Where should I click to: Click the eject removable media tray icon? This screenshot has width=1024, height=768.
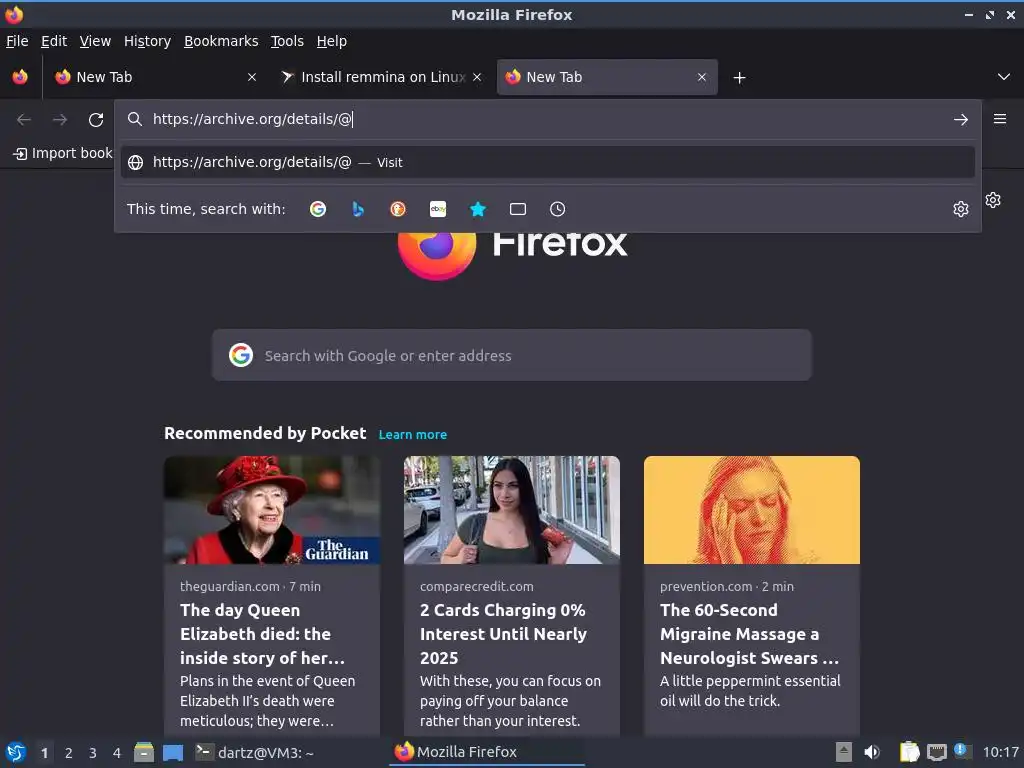pyautogui.click(x=844, y=752)
